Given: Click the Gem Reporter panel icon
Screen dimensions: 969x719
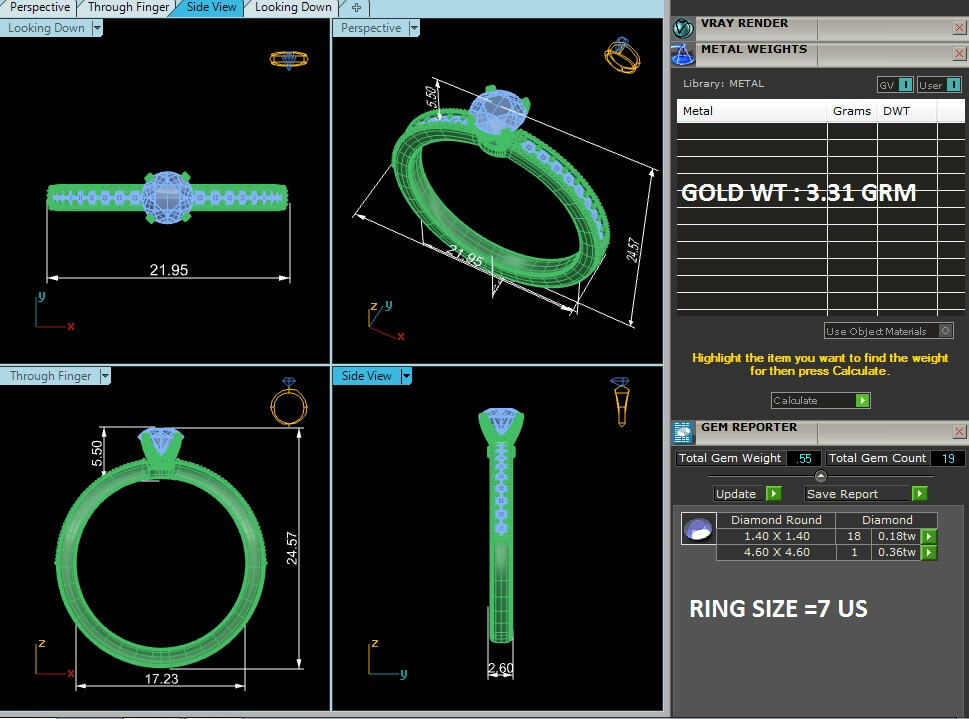Looking at the screenshot, I should point(683,432).
